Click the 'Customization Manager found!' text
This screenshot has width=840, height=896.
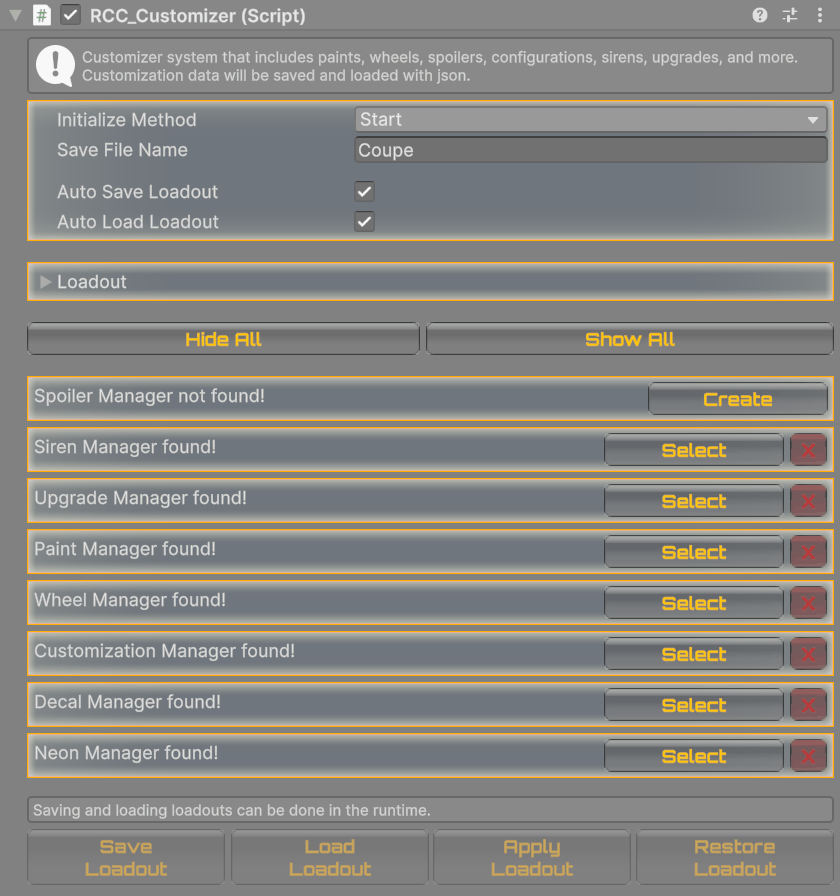tap(164, 650)
